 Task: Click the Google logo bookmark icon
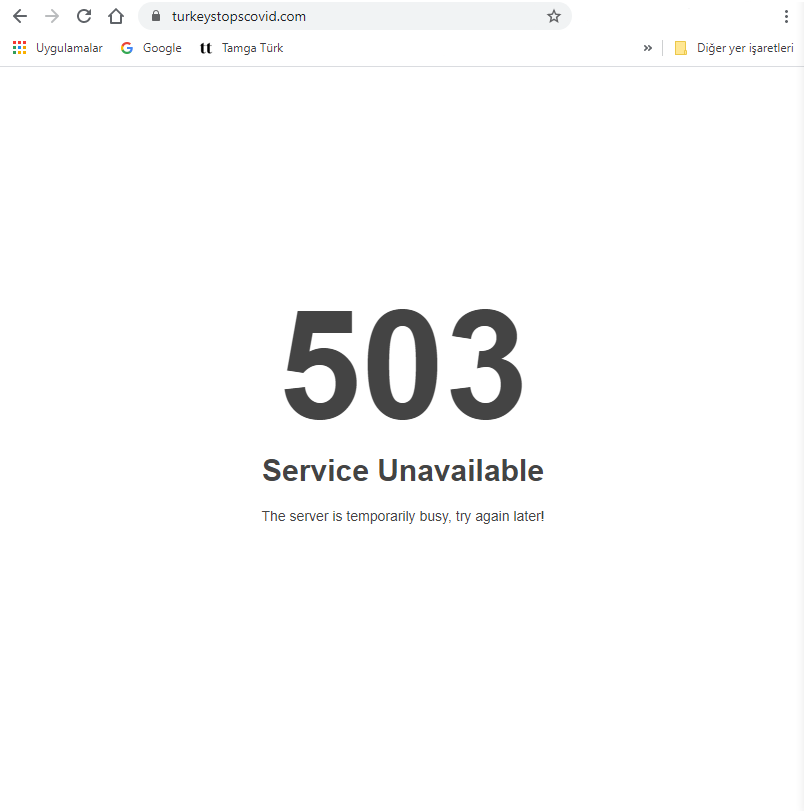point(127,48)
